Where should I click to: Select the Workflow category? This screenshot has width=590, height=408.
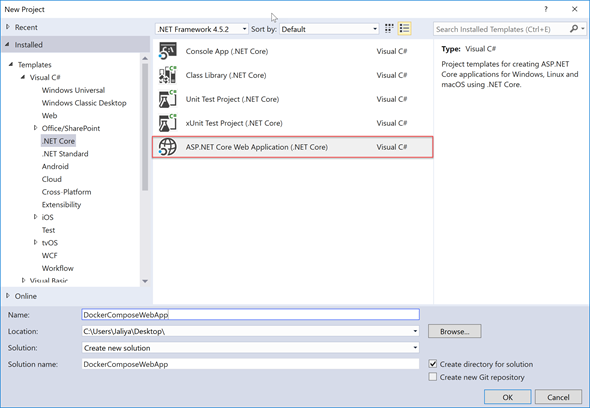(58, 268)
